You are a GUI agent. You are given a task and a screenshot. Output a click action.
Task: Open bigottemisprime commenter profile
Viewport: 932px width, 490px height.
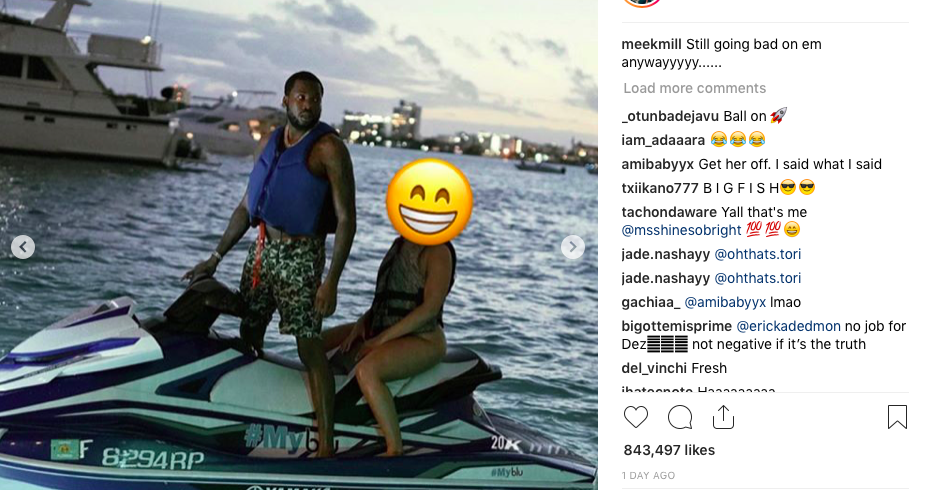(676, 326)
